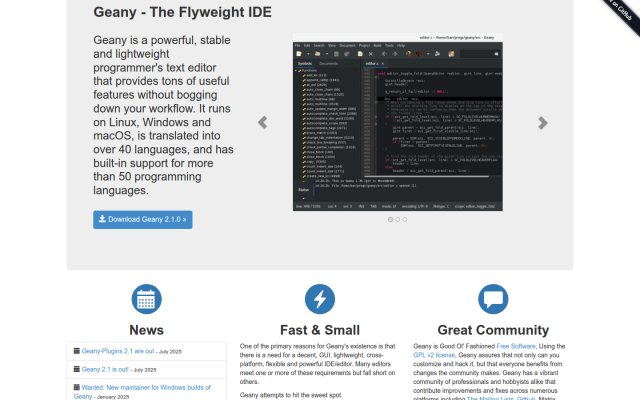Click the Fork on GitHub corner ribbon
The width and height of the screenshot is (640, 400).
pos(622,14)
